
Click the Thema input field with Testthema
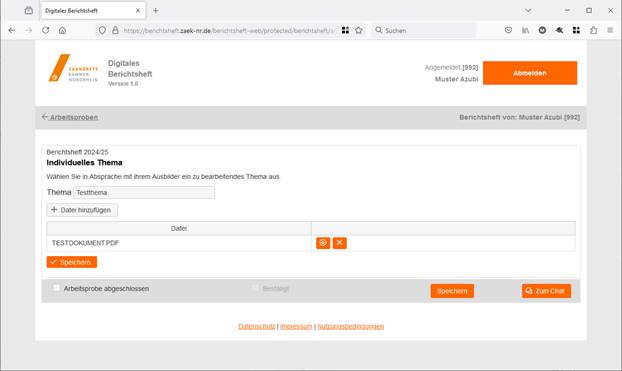[144, 192]
